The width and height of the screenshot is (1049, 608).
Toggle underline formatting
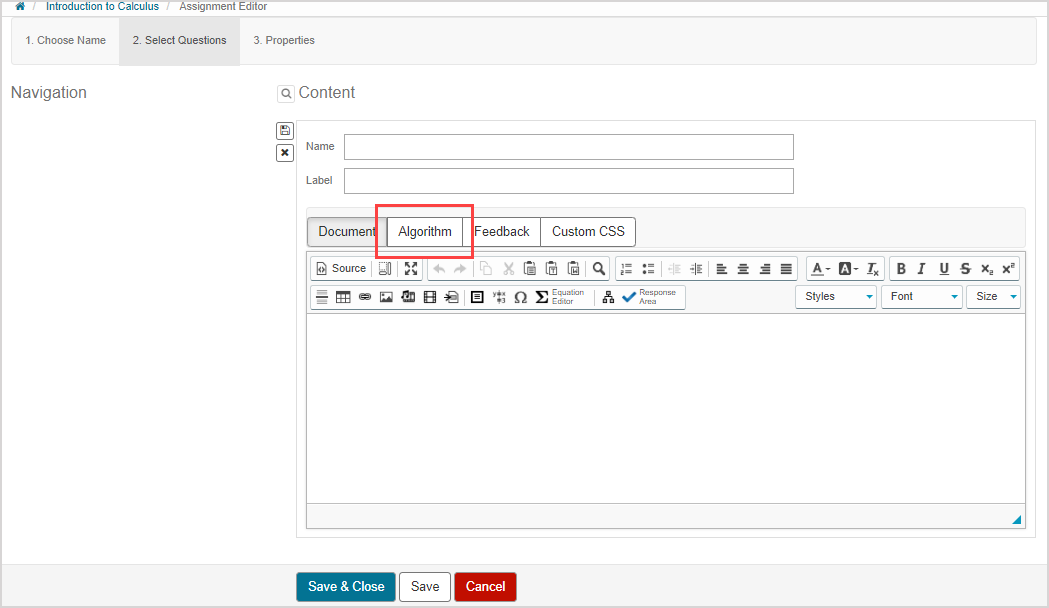(x=943, y=268)
